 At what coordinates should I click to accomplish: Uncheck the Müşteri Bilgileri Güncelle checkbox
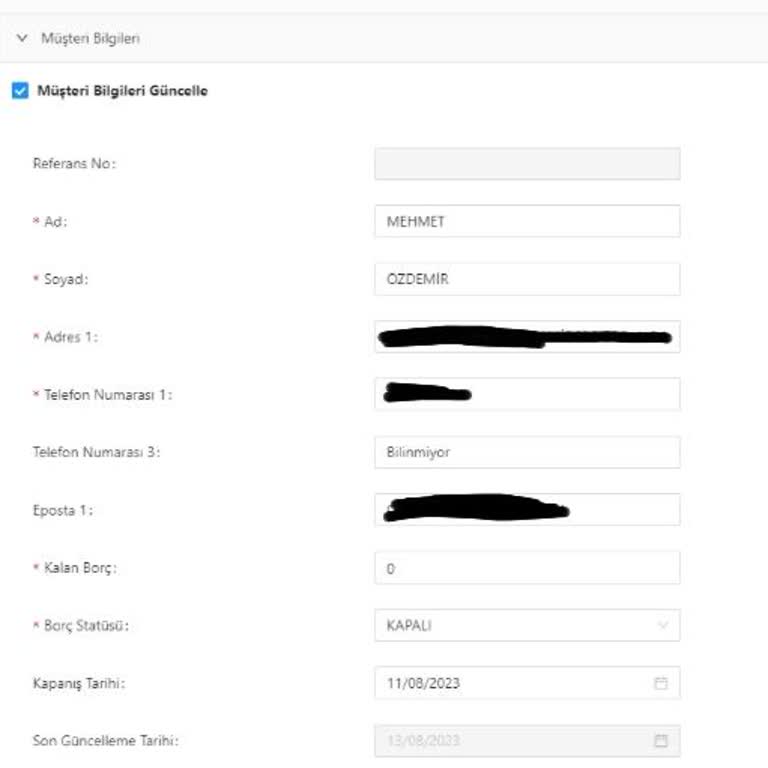coord(20,91)
